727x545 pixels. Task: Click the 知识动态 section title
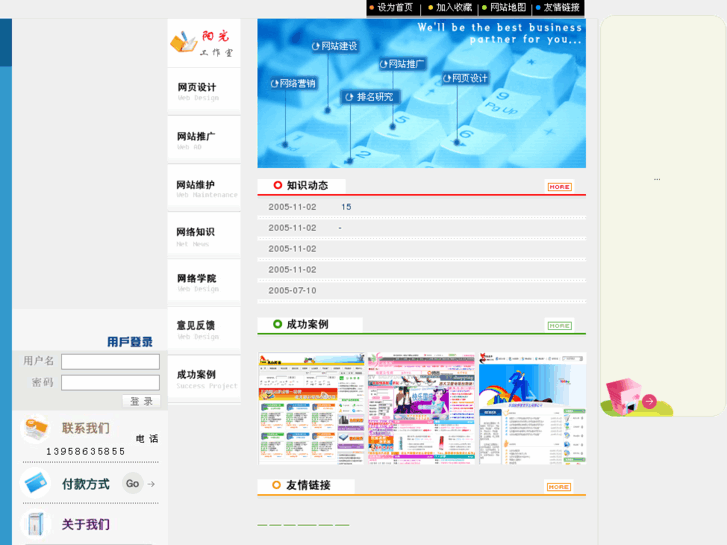pos(307,186)
